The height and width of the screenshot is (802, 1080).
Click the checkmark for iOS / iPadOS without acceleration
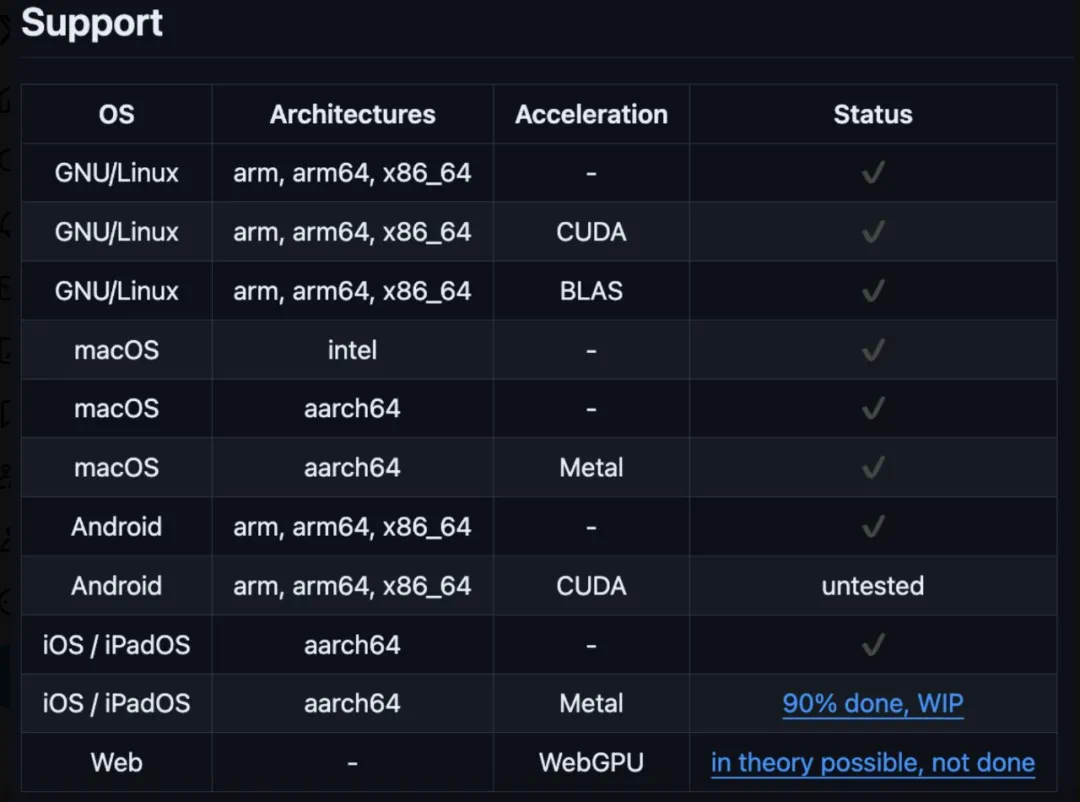point(873,645)
